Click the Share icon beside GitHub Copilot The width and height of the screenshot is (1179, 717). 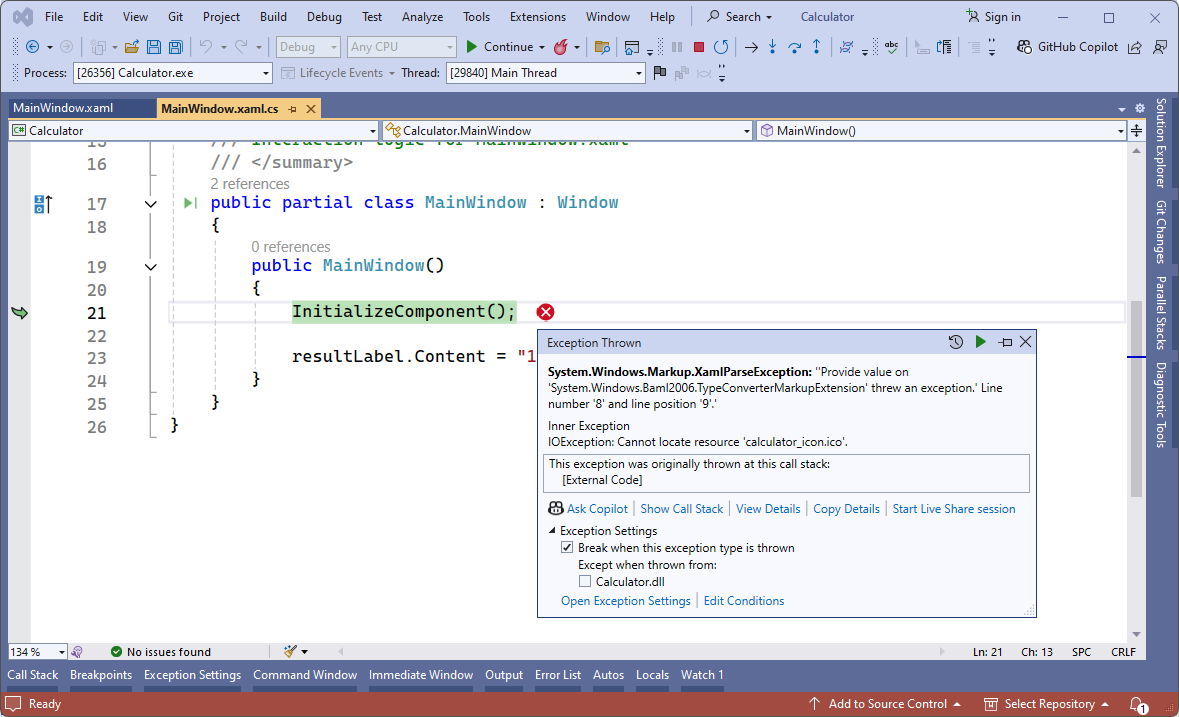1135,47
